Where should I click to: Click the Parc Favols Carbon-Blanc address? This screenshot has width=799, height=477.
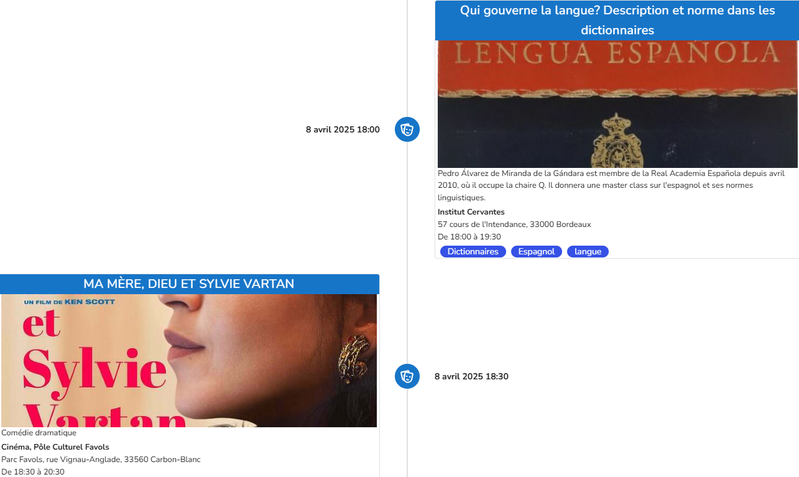(x=101, y=459)
